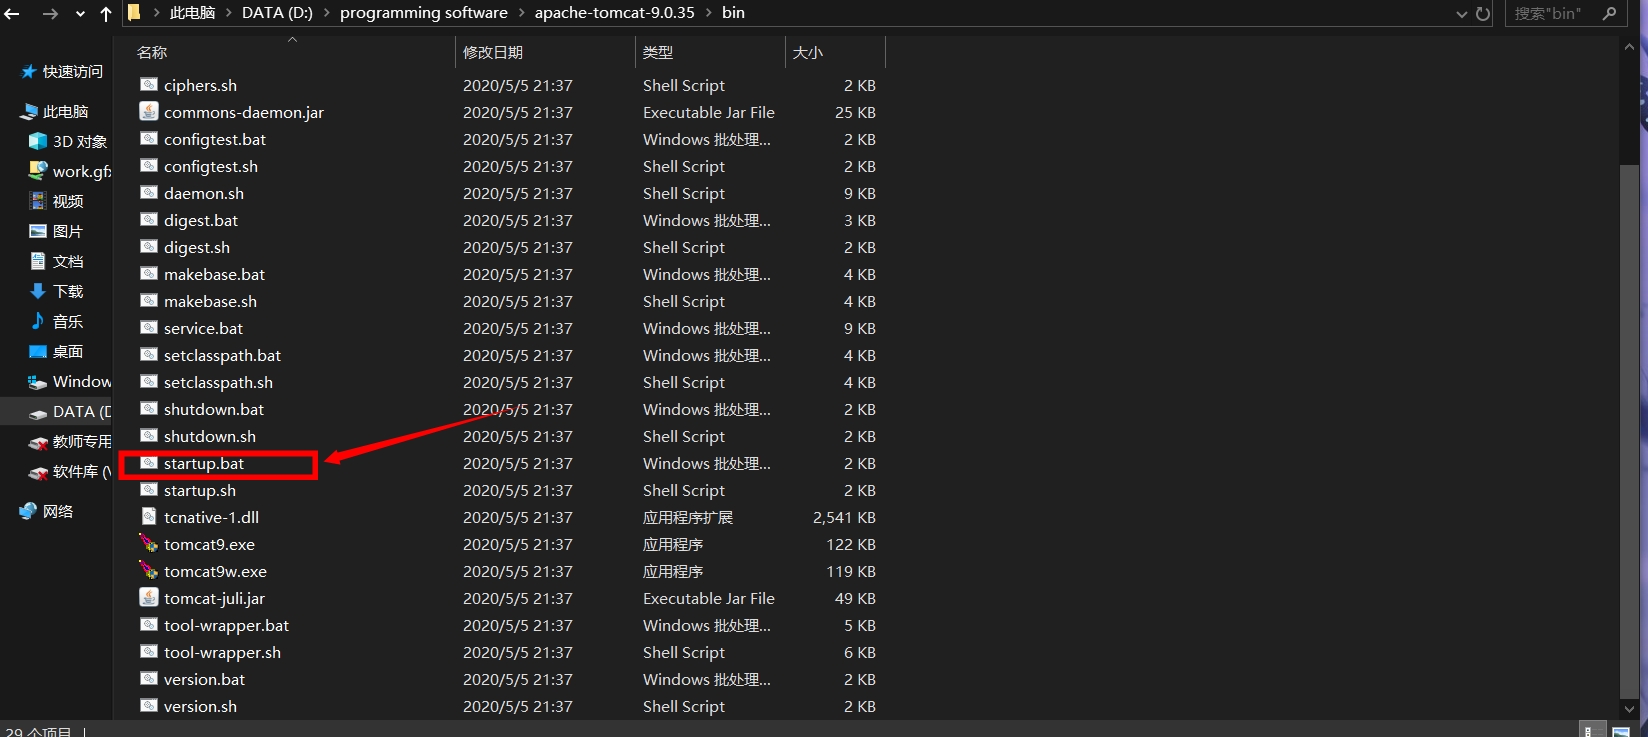Click setclasspath.sh file name
Image resolution: width=1648 pixels, height=737 pixels.
coord(218,382)
